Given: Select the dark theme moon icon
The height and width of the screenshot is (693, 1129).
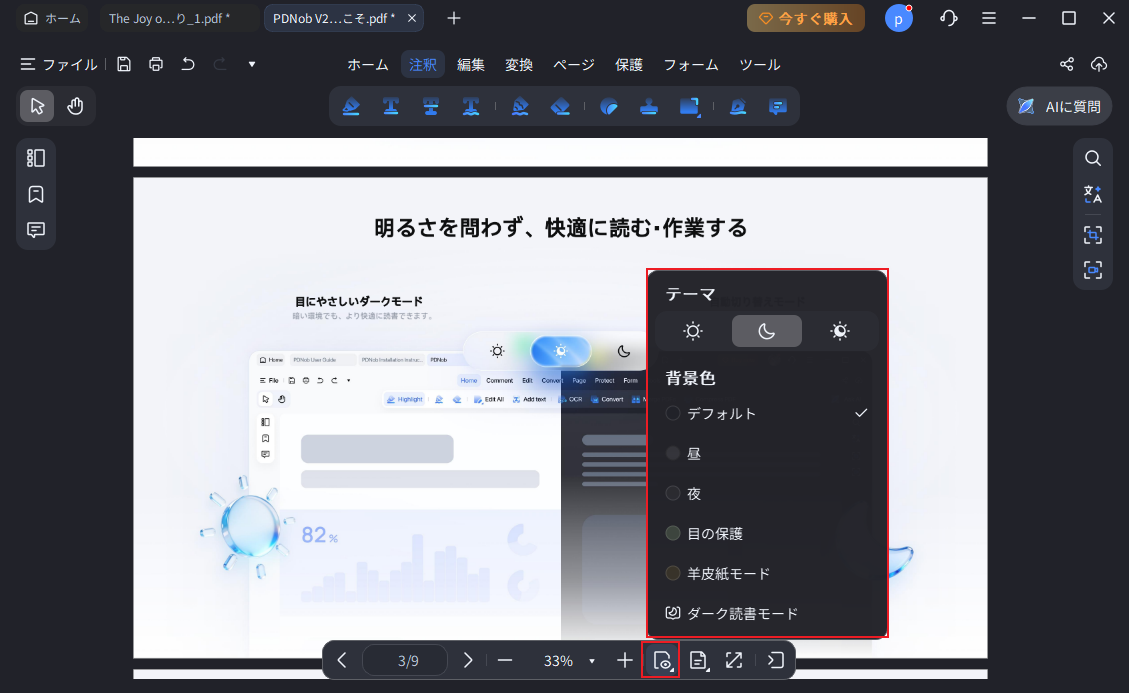Looking at the screenshot, I should (x=766, y=330).
